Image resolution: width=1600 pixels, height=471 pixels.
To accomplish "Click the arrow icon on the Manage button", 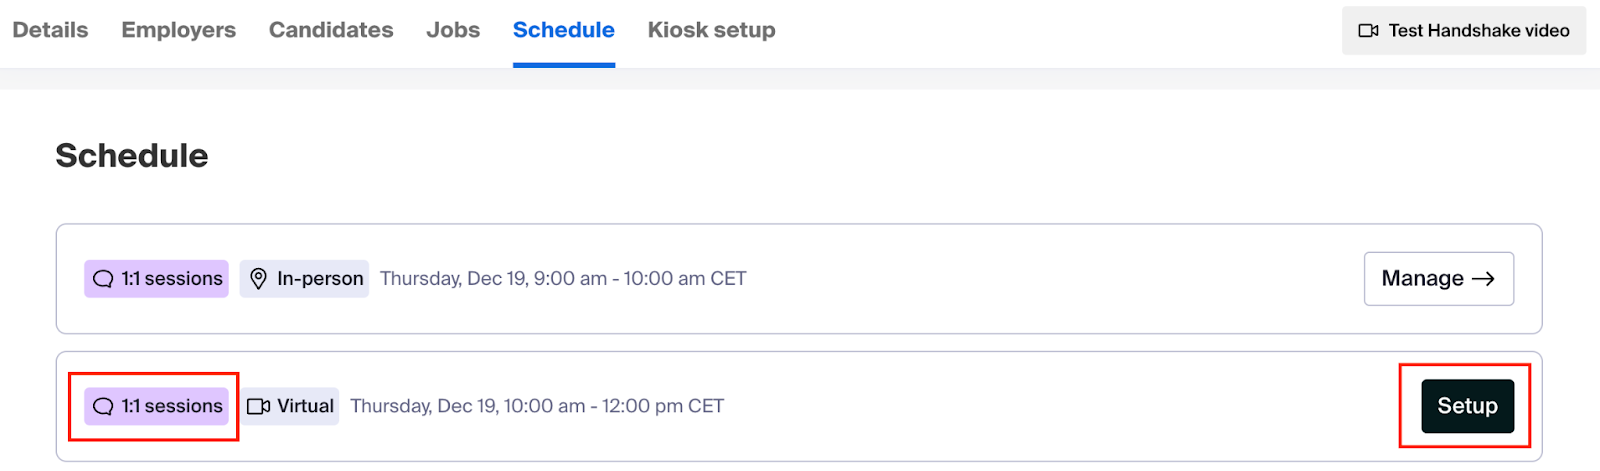I will click(1484, 279).
